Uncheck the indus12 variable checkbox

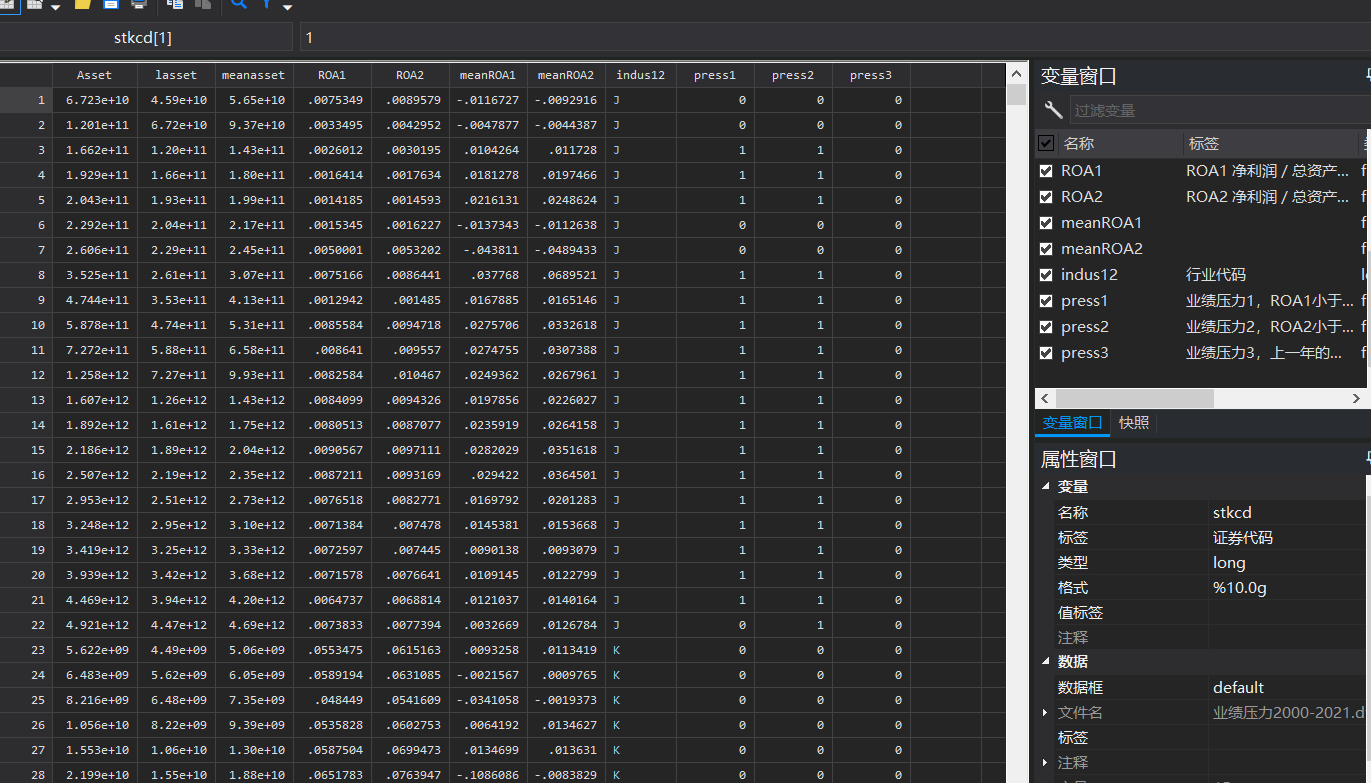pos(1046,275)
